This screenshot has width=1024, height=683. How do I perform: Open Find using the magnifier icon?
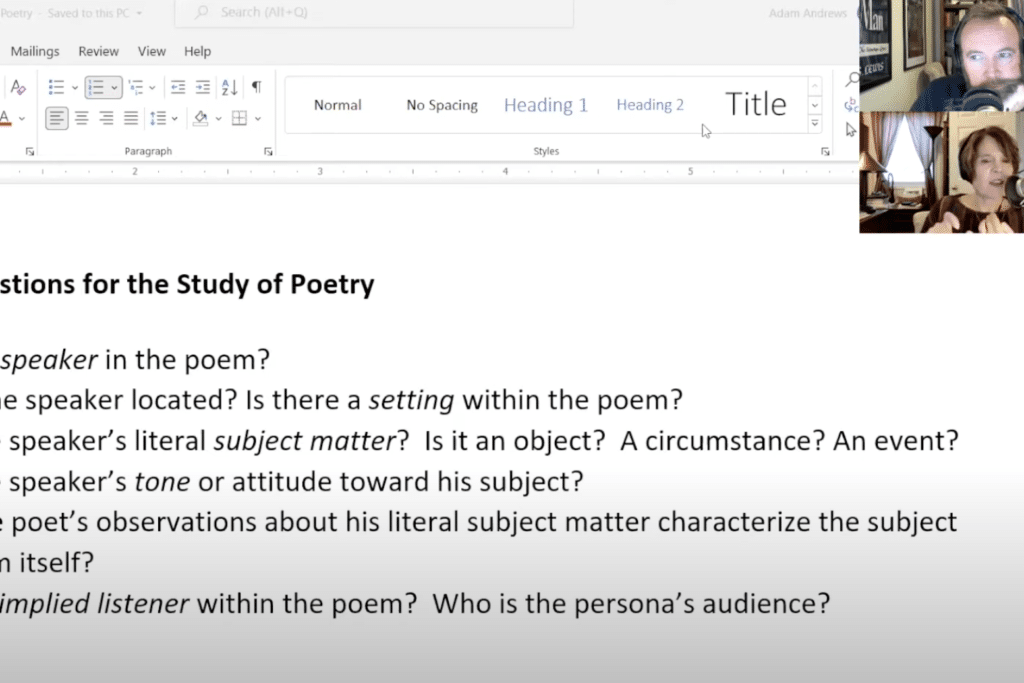click(x=851, y=78)
